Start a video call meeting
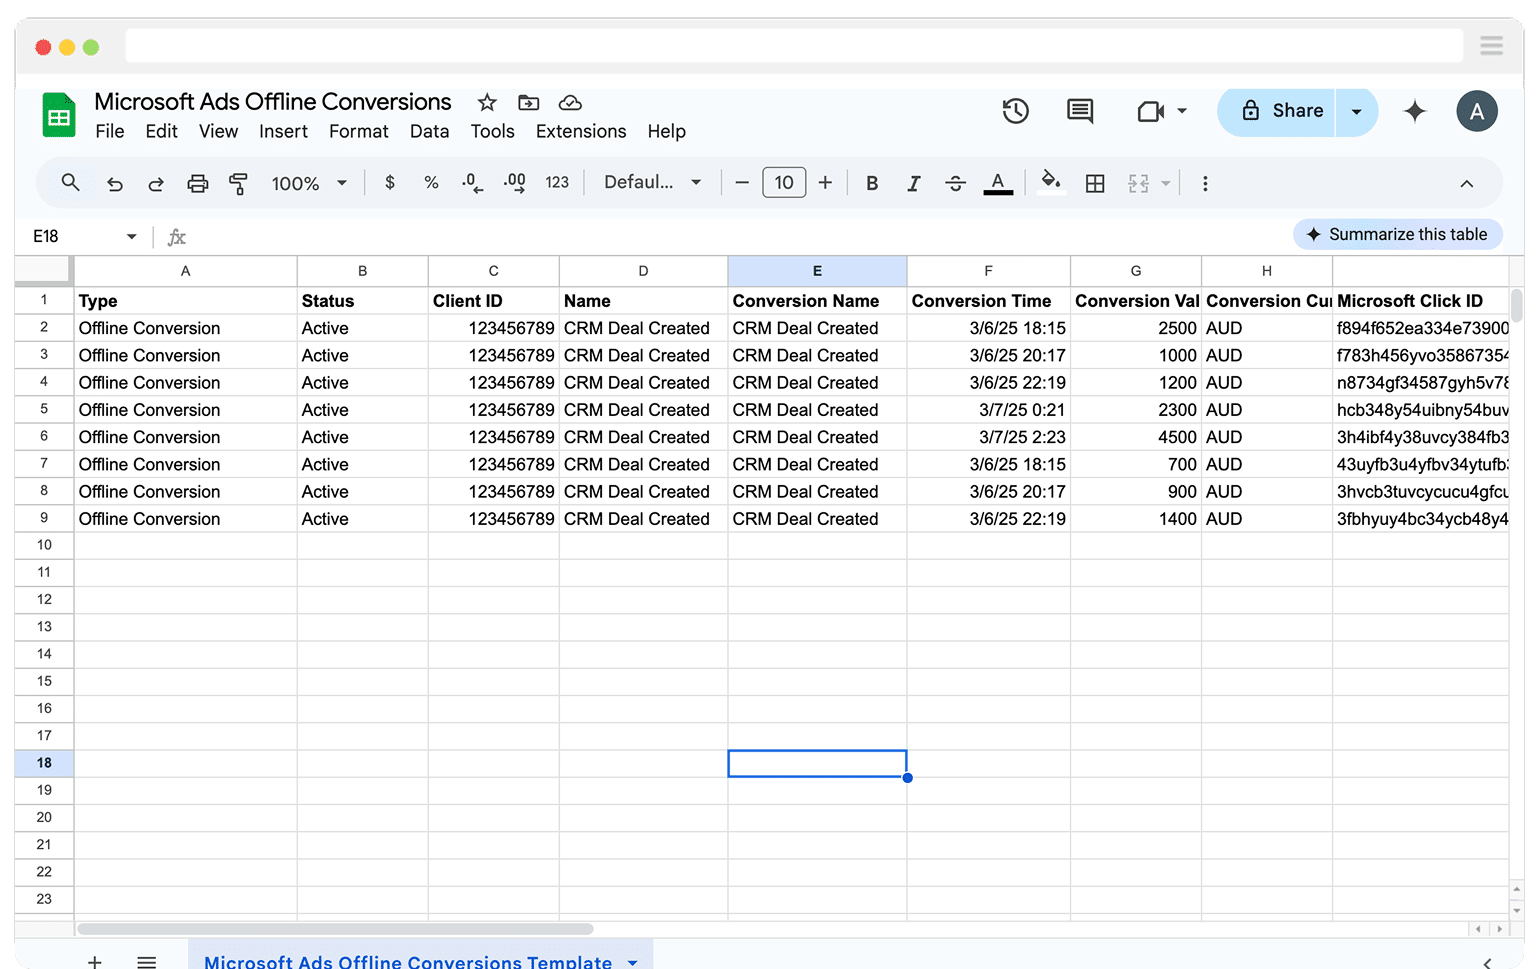This screenshot has width=1538, height=969. [1151, 111]
